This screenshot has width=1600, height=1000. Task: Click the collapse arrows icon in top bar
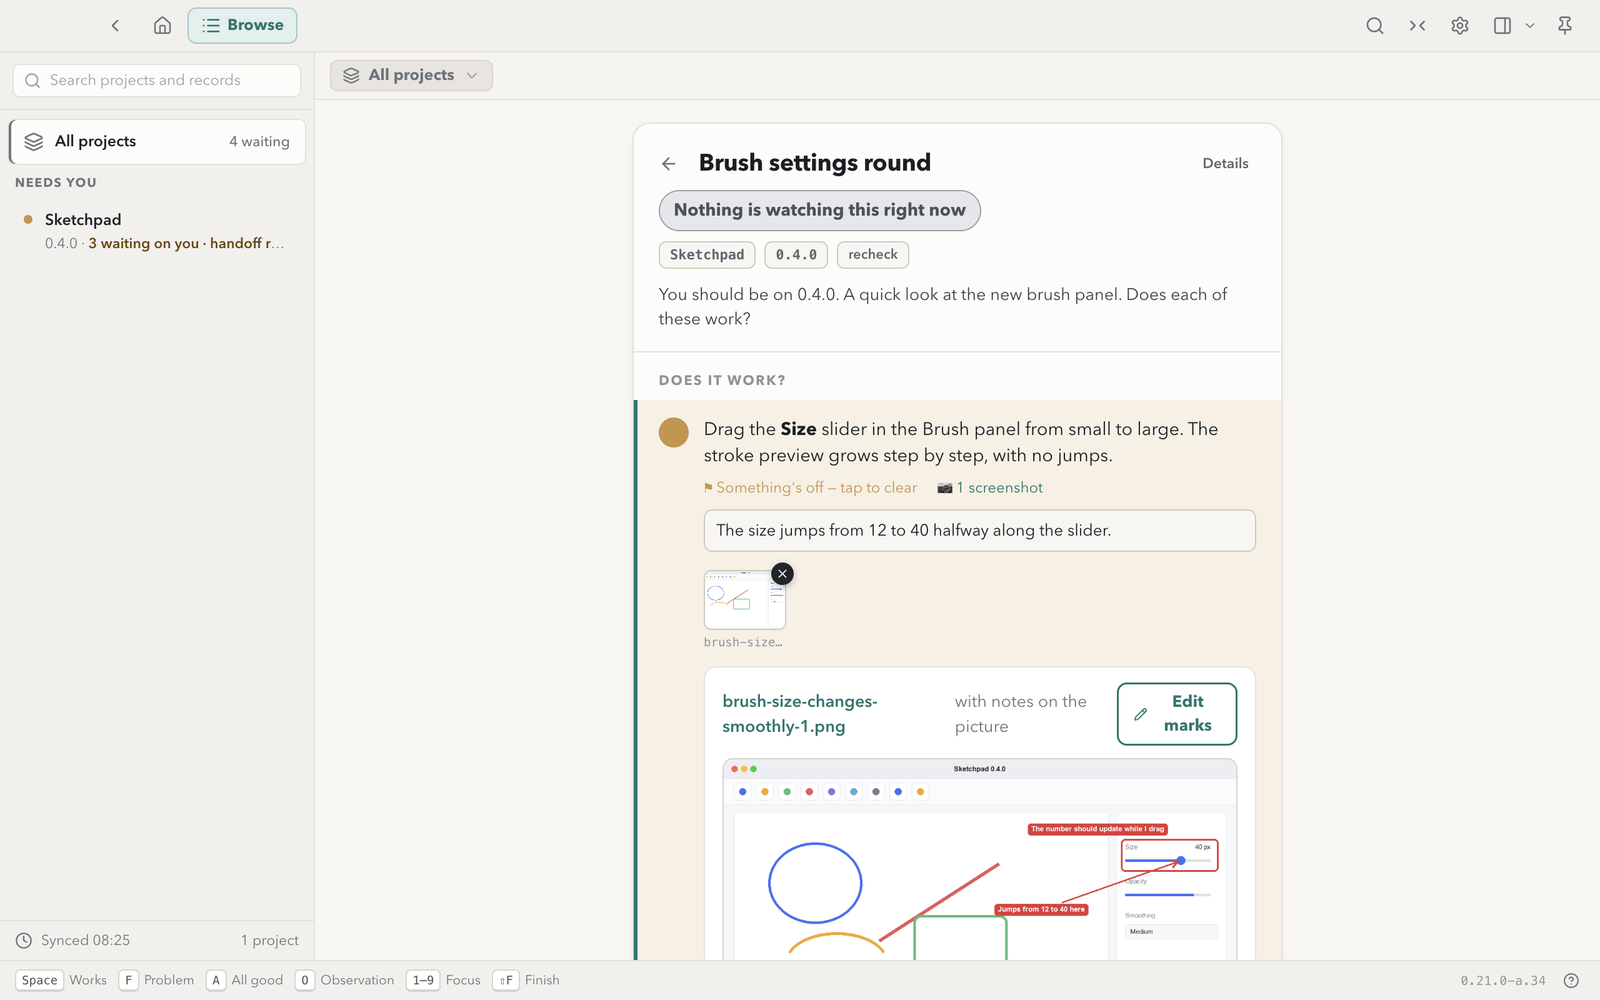tap(1417, 26)
